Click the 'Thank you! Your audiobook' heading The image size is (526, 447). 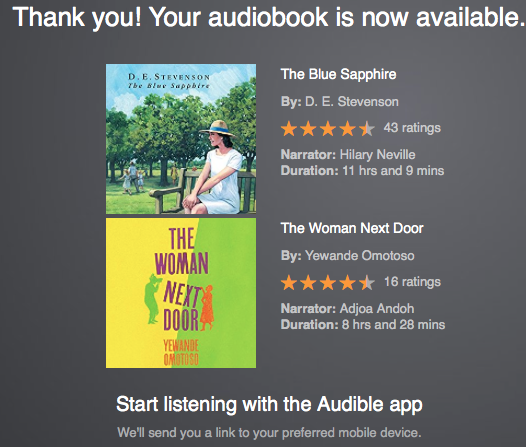(x=269, y=17)
